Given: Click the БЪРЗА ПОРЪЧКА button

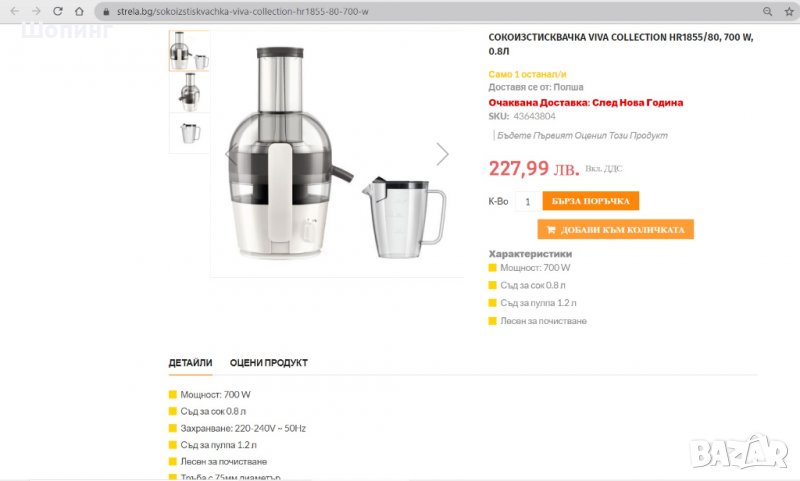Looking at the screenshot, I should tap(590, 201).
